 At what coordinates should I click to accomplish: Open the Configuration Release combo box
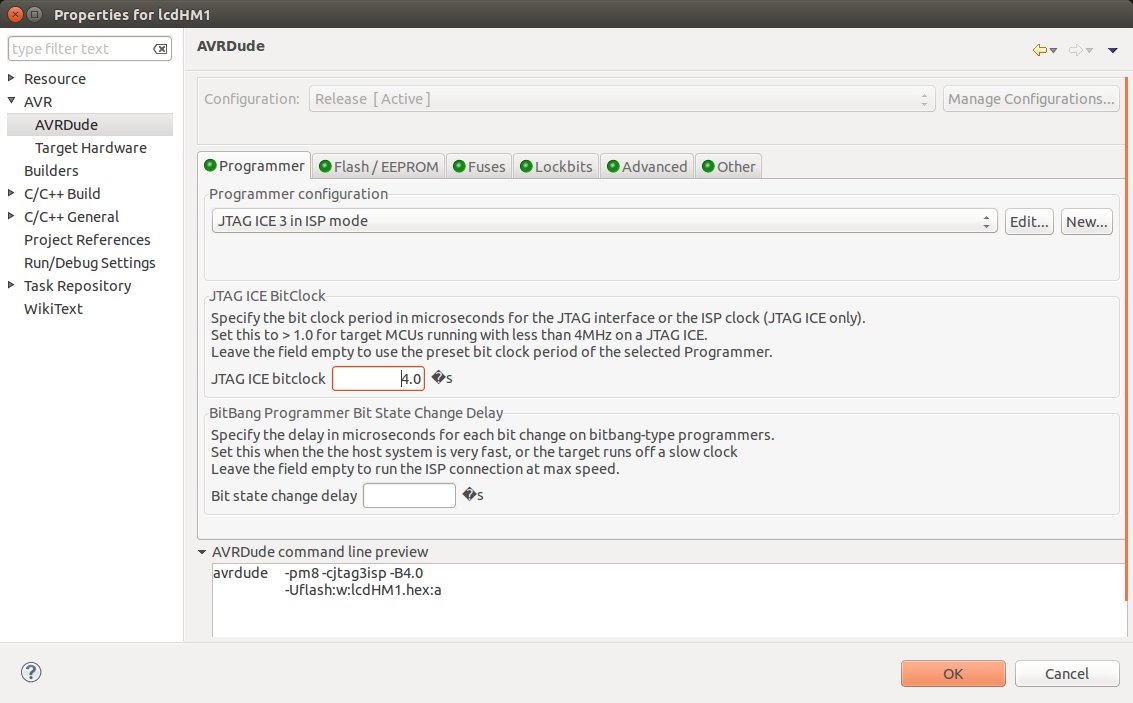pos(622,99)
